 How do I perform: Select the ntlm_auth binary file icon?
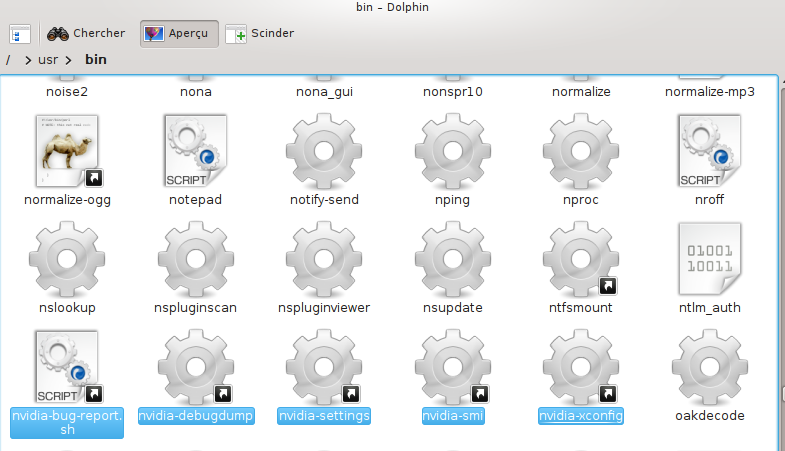pos(709,259)
